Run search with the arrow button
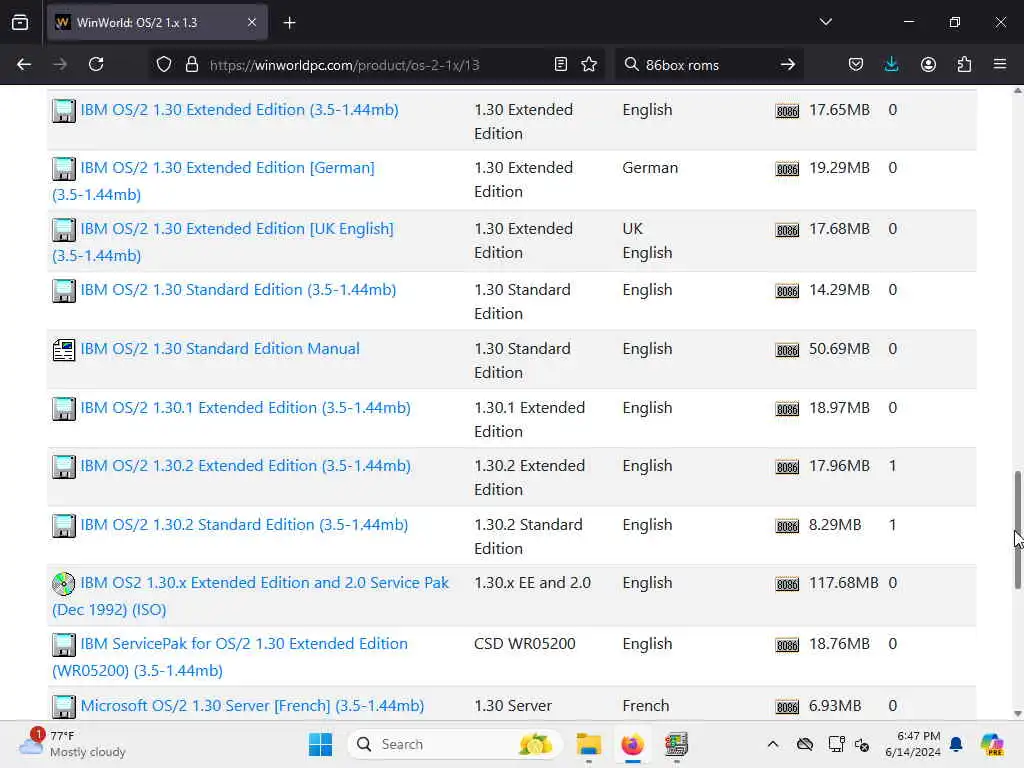This screenshot has height=768, width=1024. click(788, 64)
